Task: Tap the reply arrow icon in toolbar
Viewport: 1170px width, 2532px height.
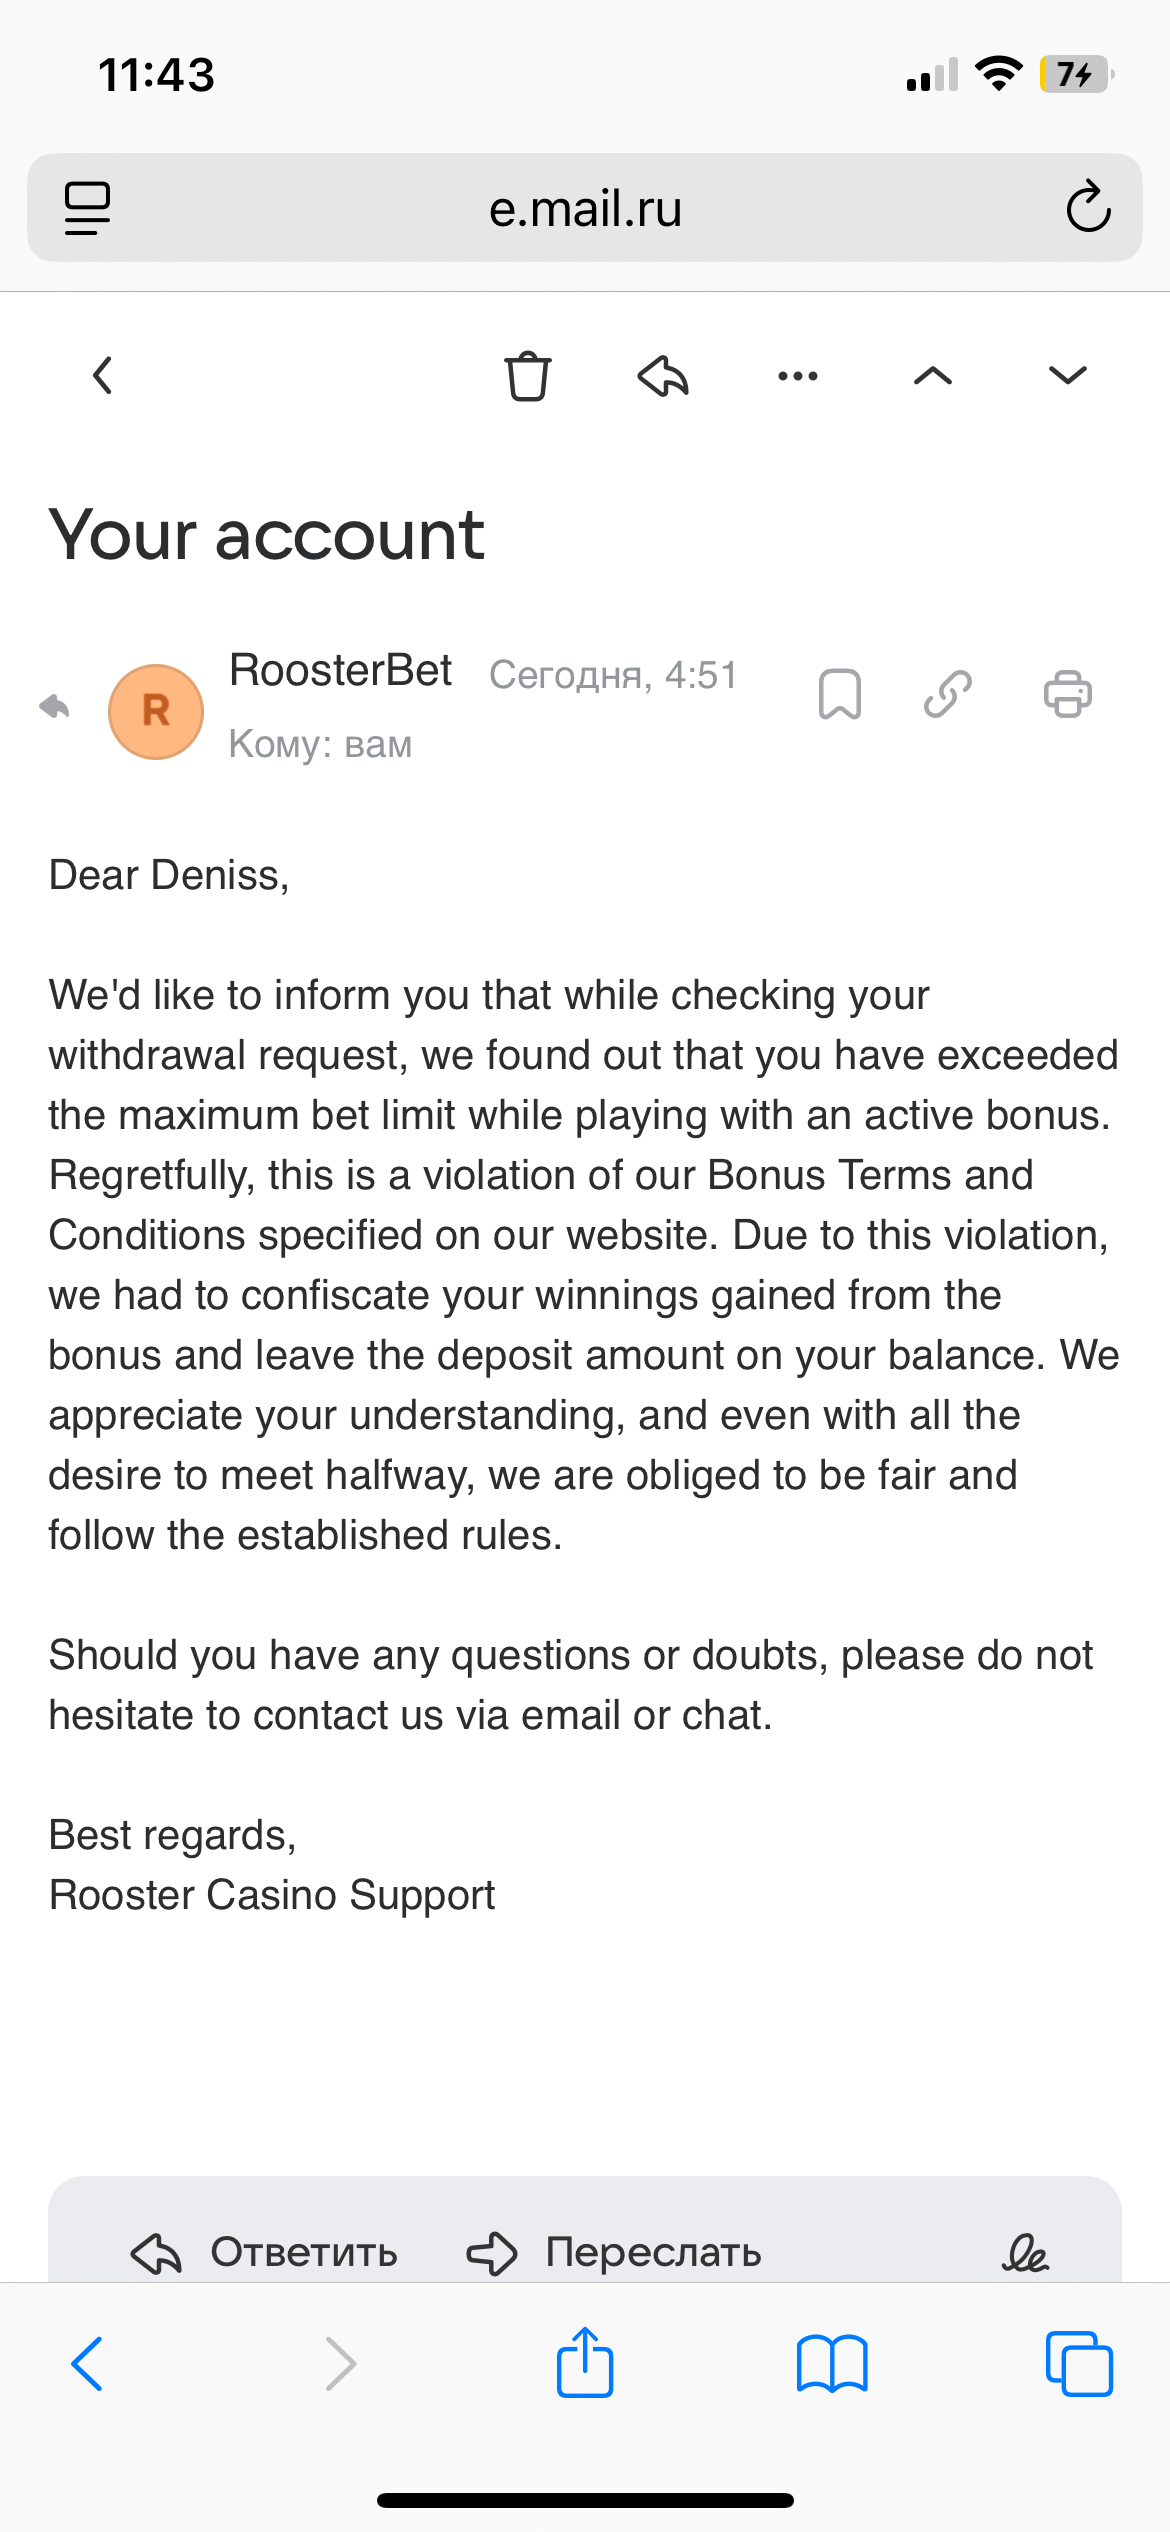Action: [663, 376]
